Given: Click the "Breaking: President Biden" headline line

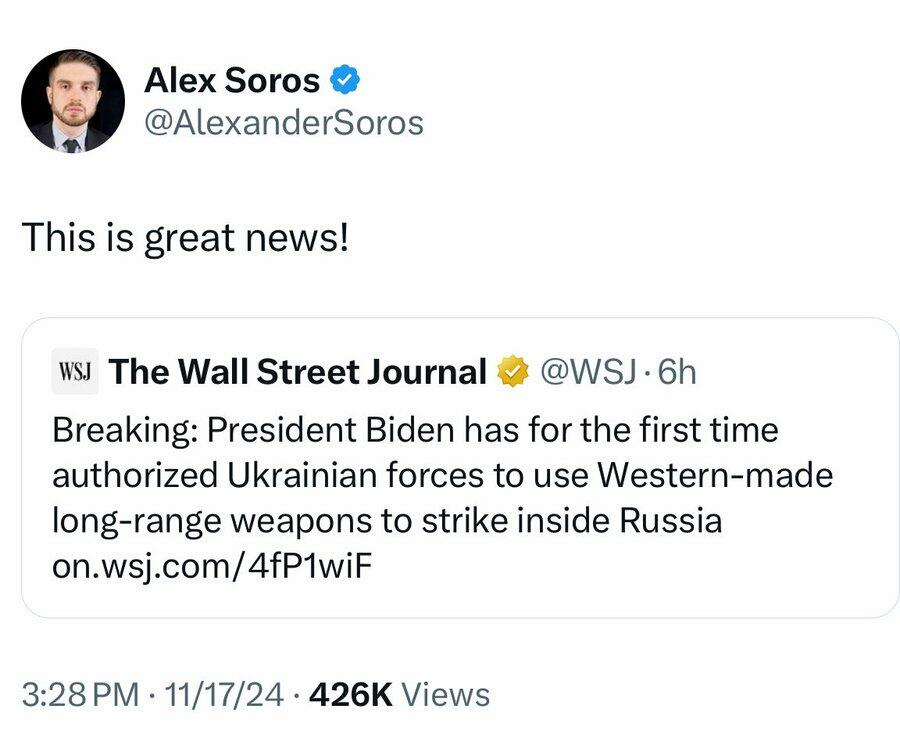Looking at the screenshot, I should pos(414,430).
